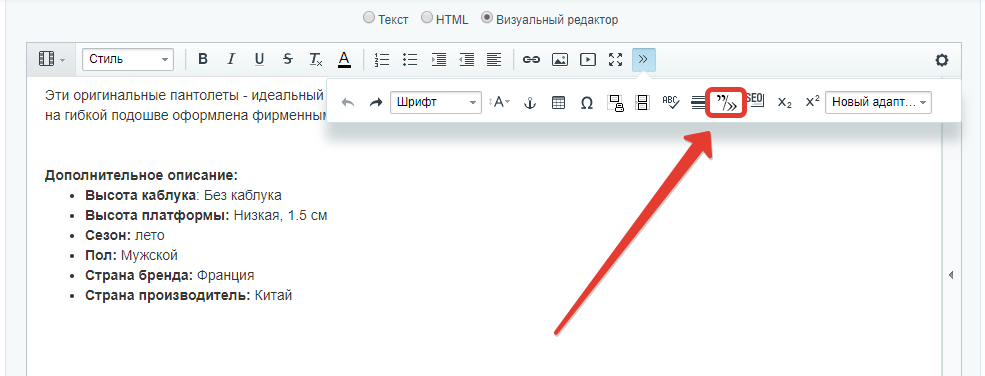Open the Стиль dropdown
This screenshot has width=985, height=376.
(x=128, y=60)
